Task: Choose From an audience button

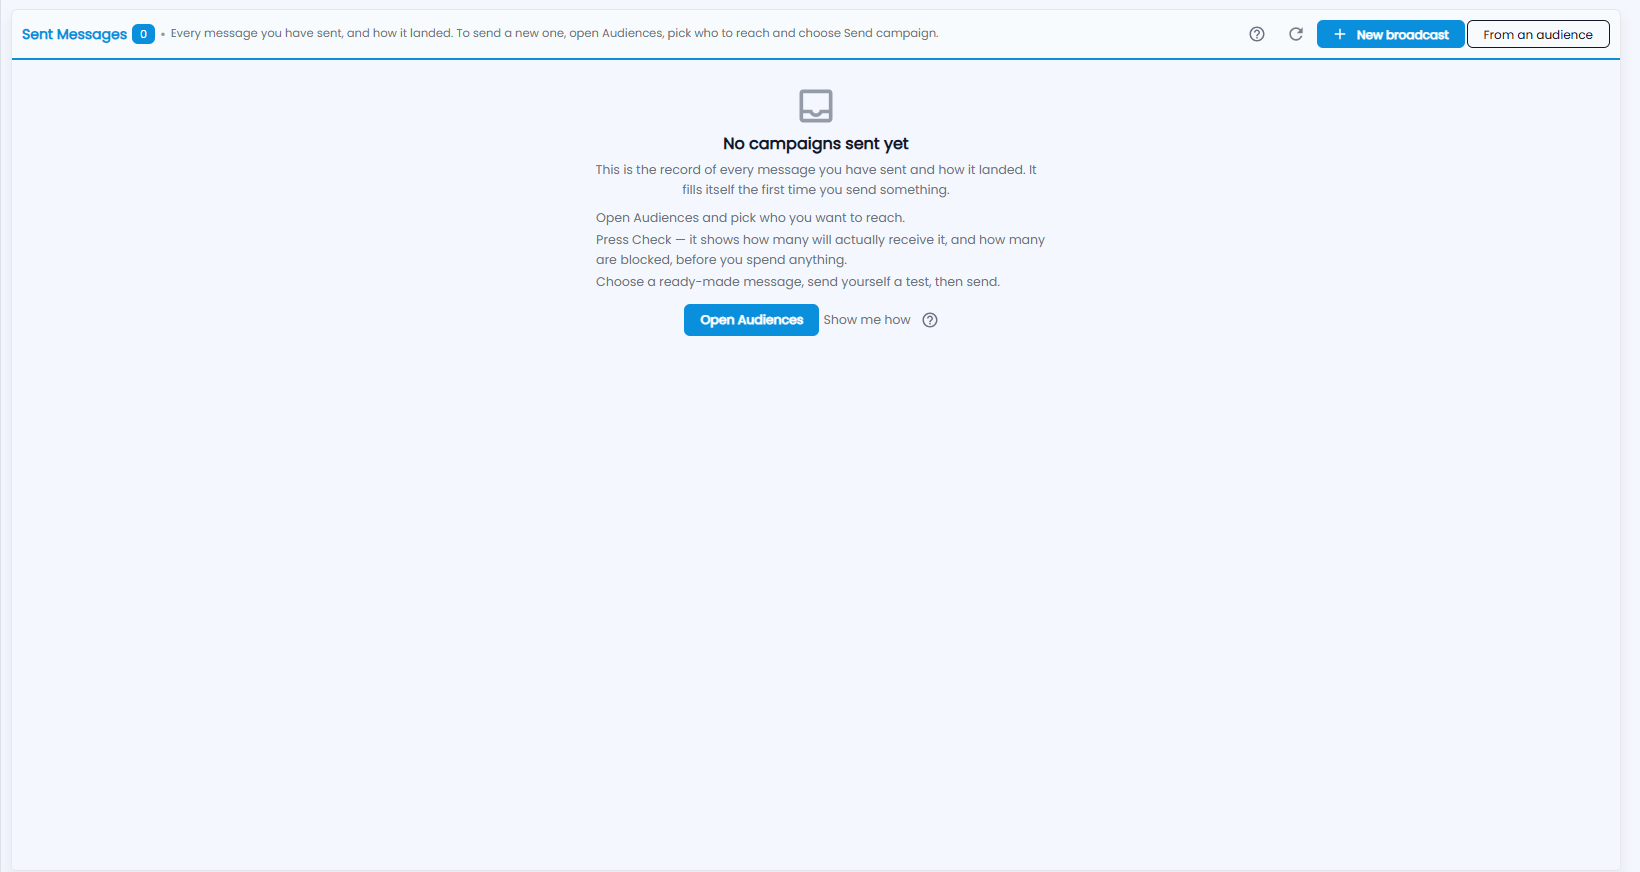Action: [x=1538, y=34]
